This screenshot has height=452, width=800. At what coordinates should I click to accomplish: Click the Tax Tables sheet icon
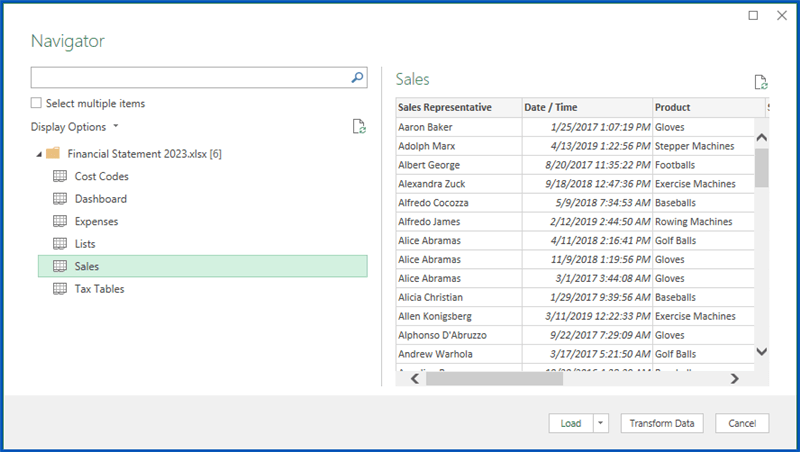(x=59, y=289)
